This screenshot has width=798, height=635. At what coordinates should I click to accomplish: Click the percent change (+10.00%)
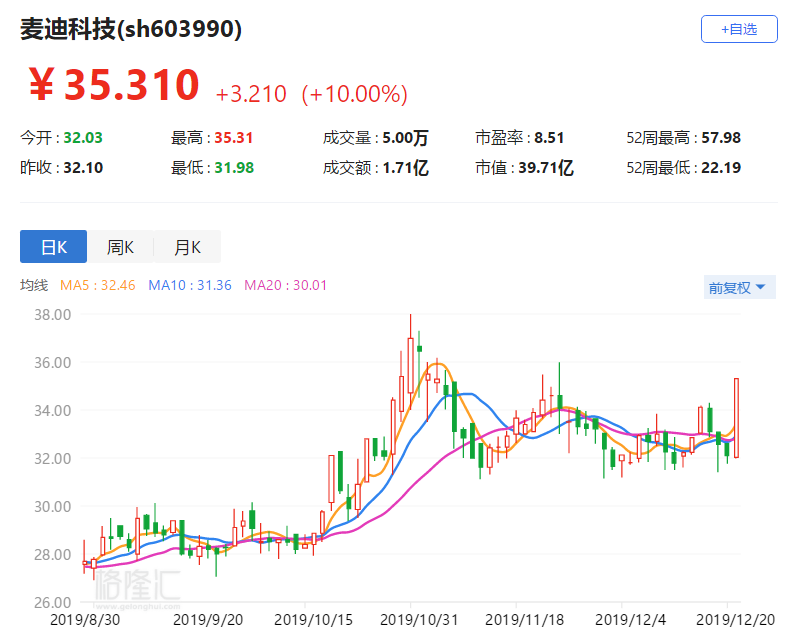click(x=355, y=94)
